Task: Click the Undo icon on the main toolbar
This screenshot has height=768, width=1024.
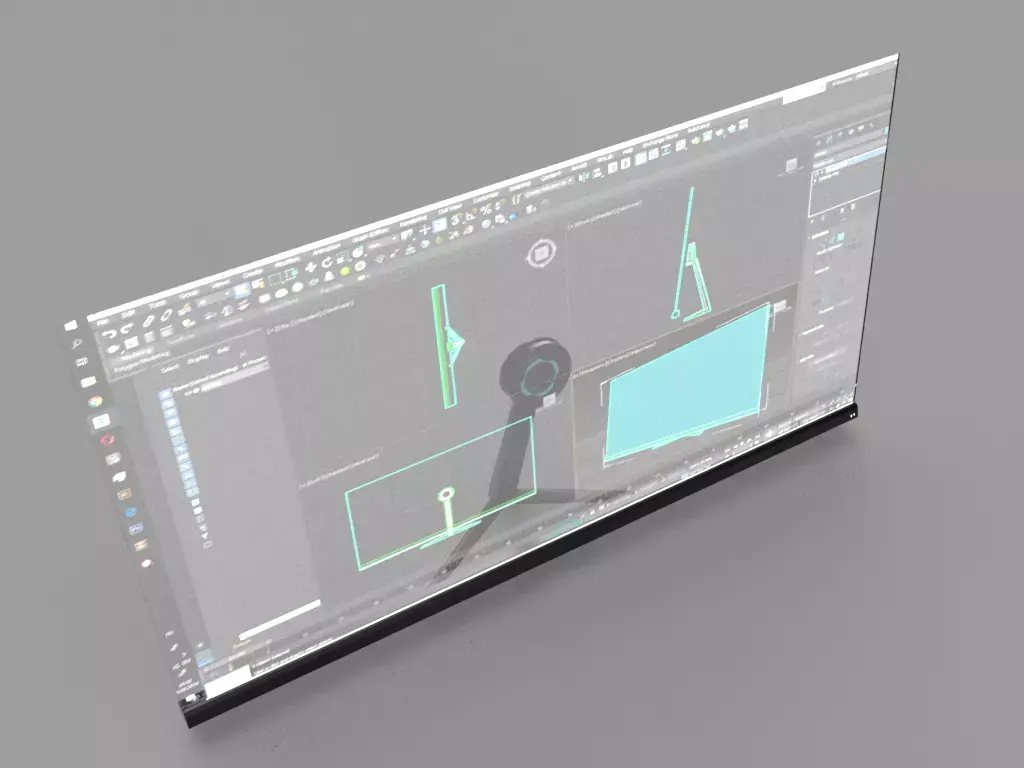Action: (x=109, y=332)
